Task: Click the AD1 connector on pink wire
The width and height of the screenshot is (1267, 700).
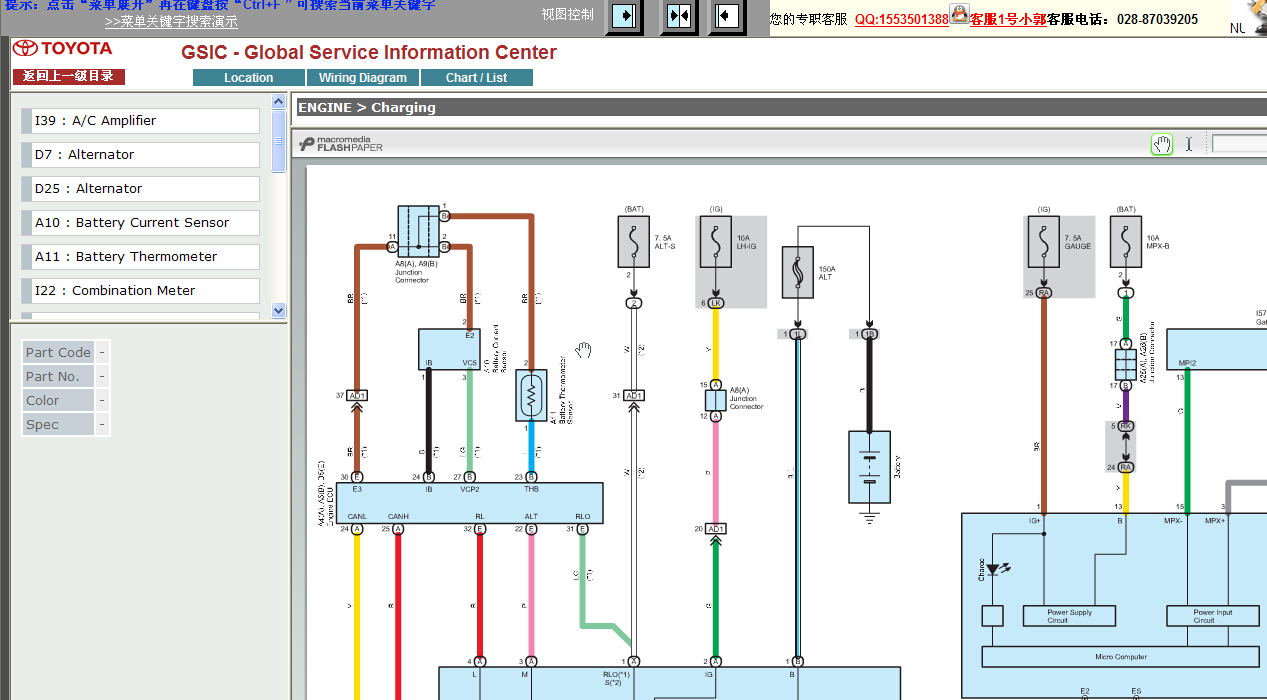Action: pyautogui.click(x=716, y=529)
